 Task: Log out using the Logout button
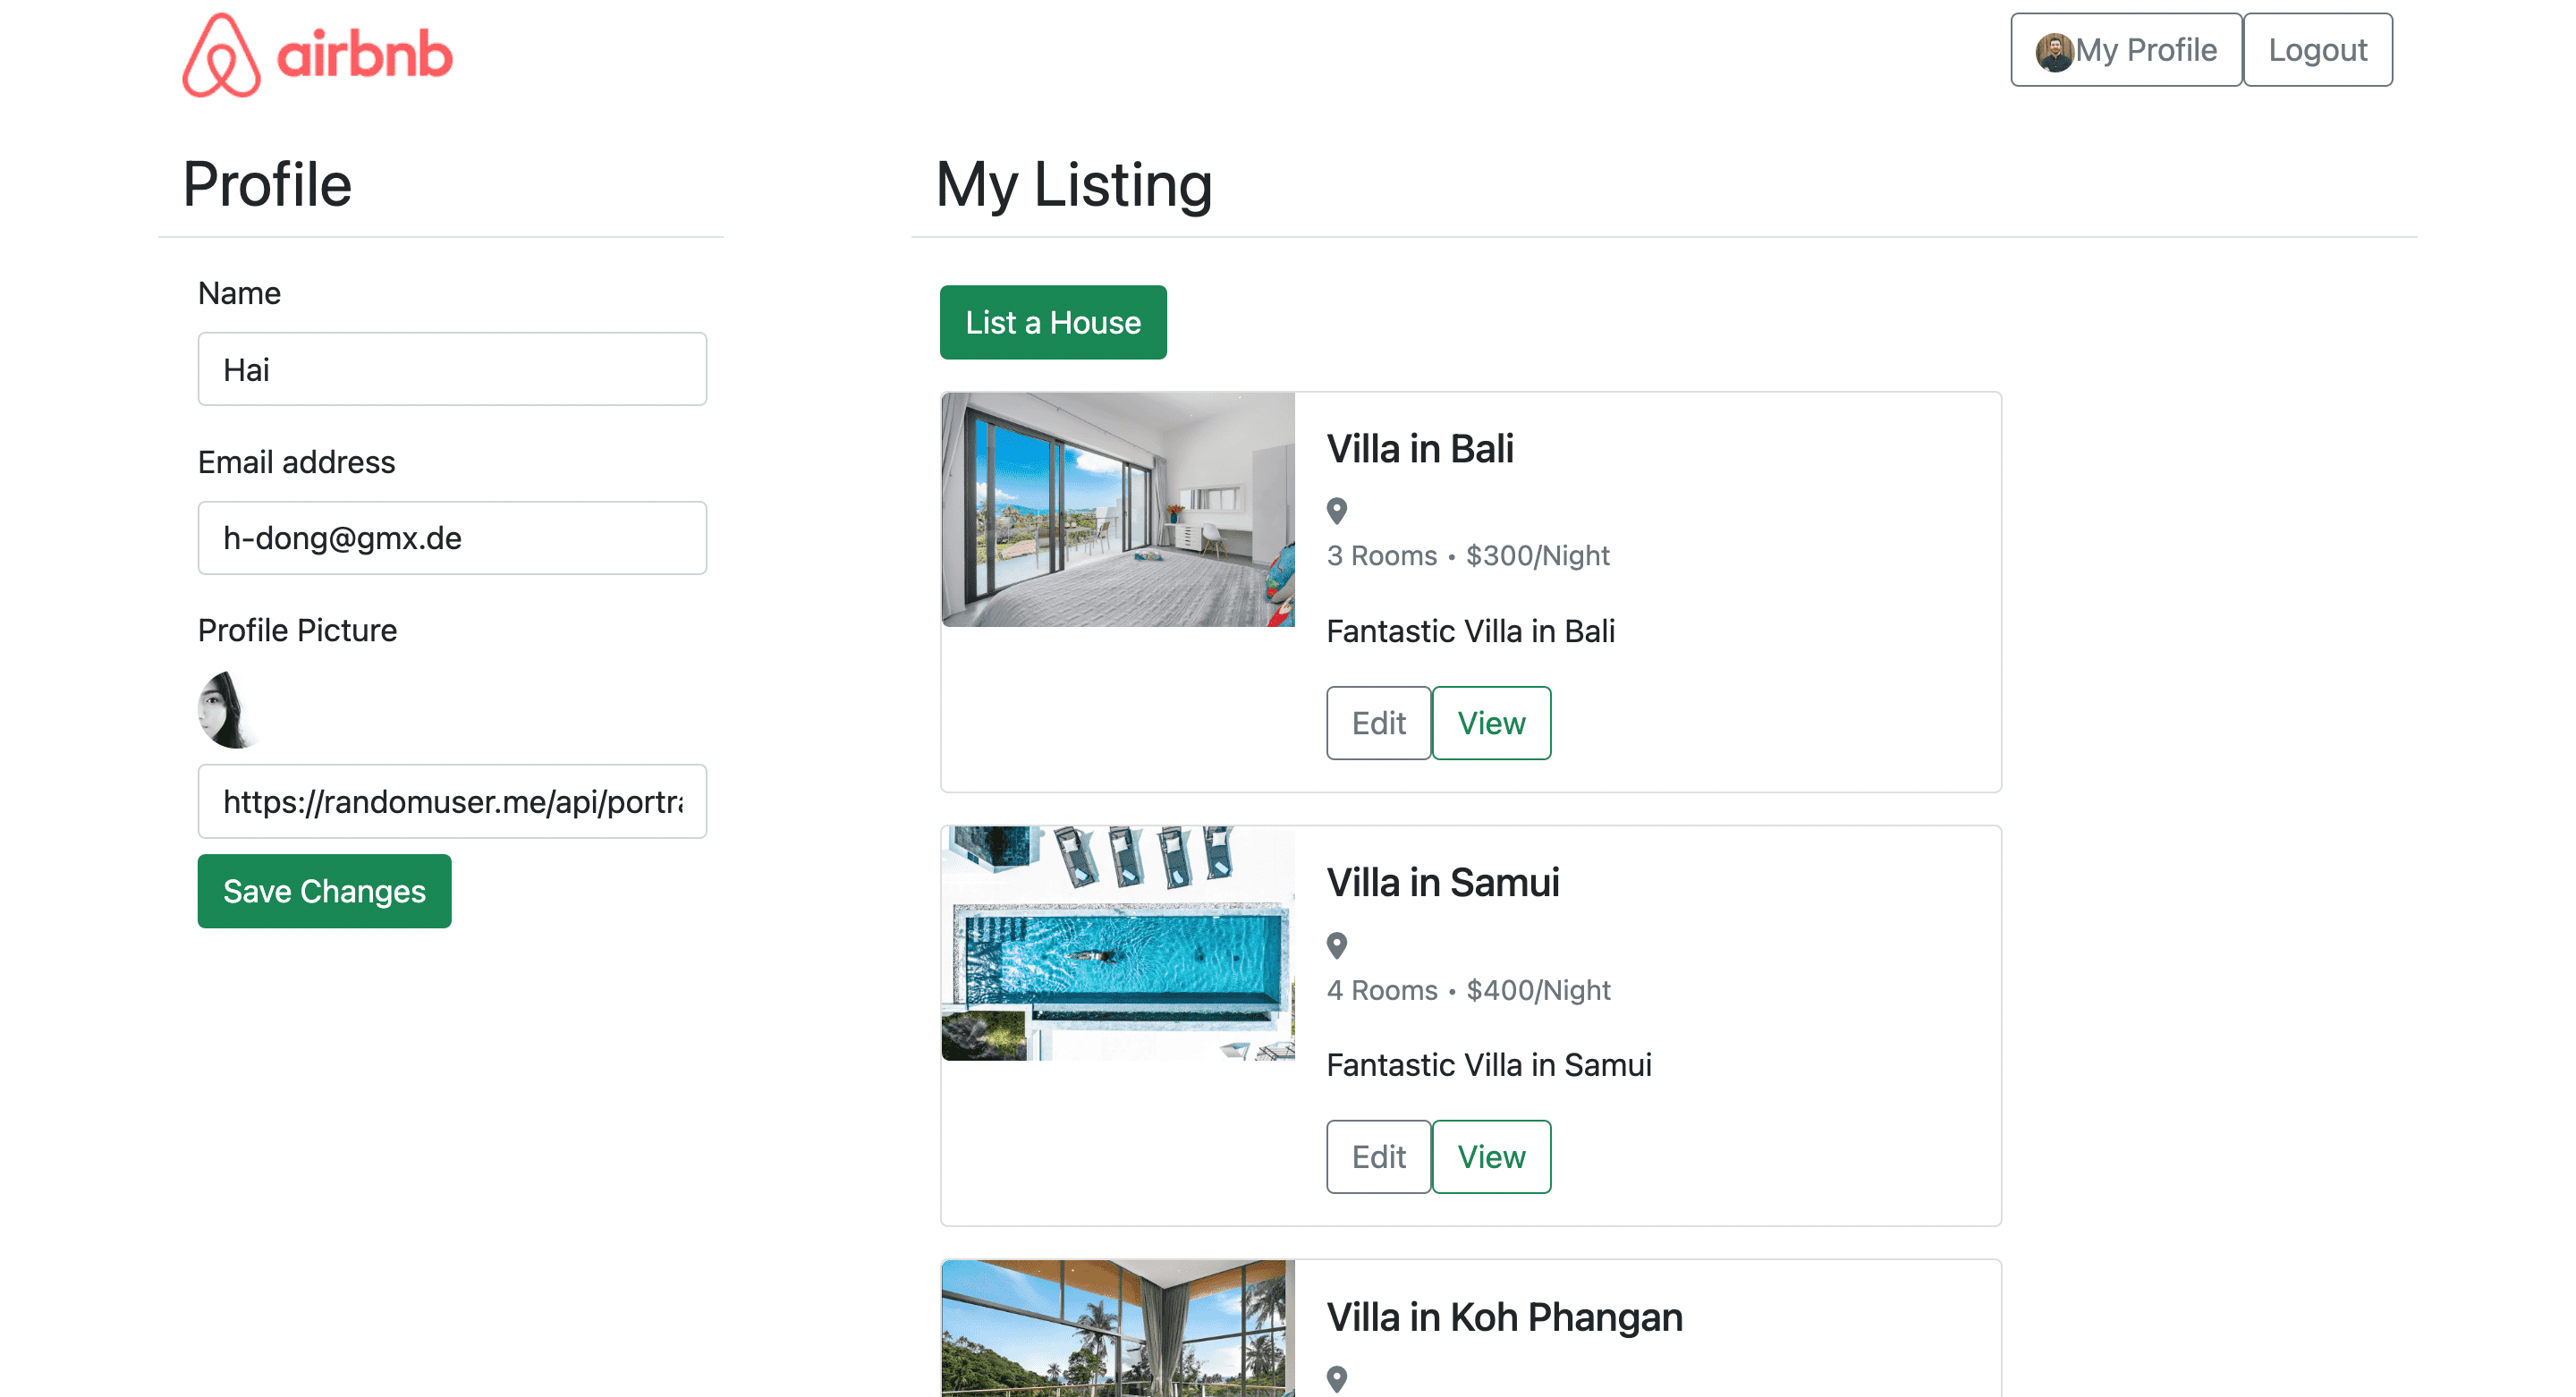point(2317,50)
